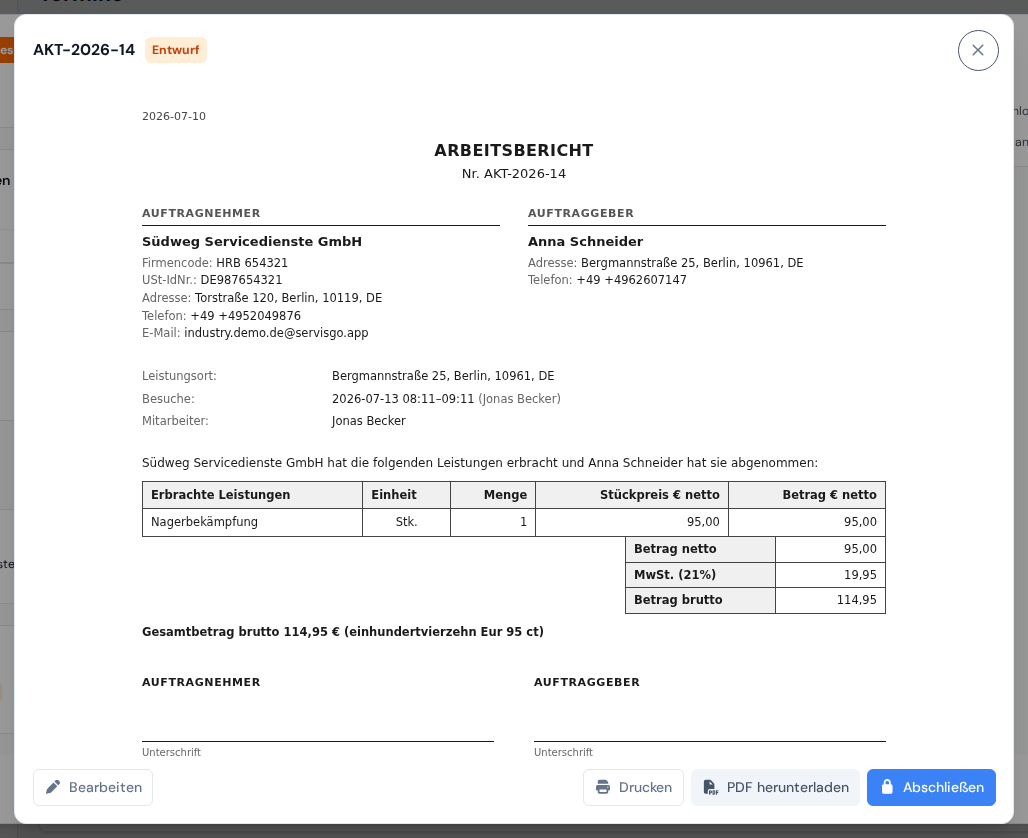This screenshot has width=1028, height=838.
Task: Click the Gesamtbetrag brutto summary line
Action: [x=343, y=631]
